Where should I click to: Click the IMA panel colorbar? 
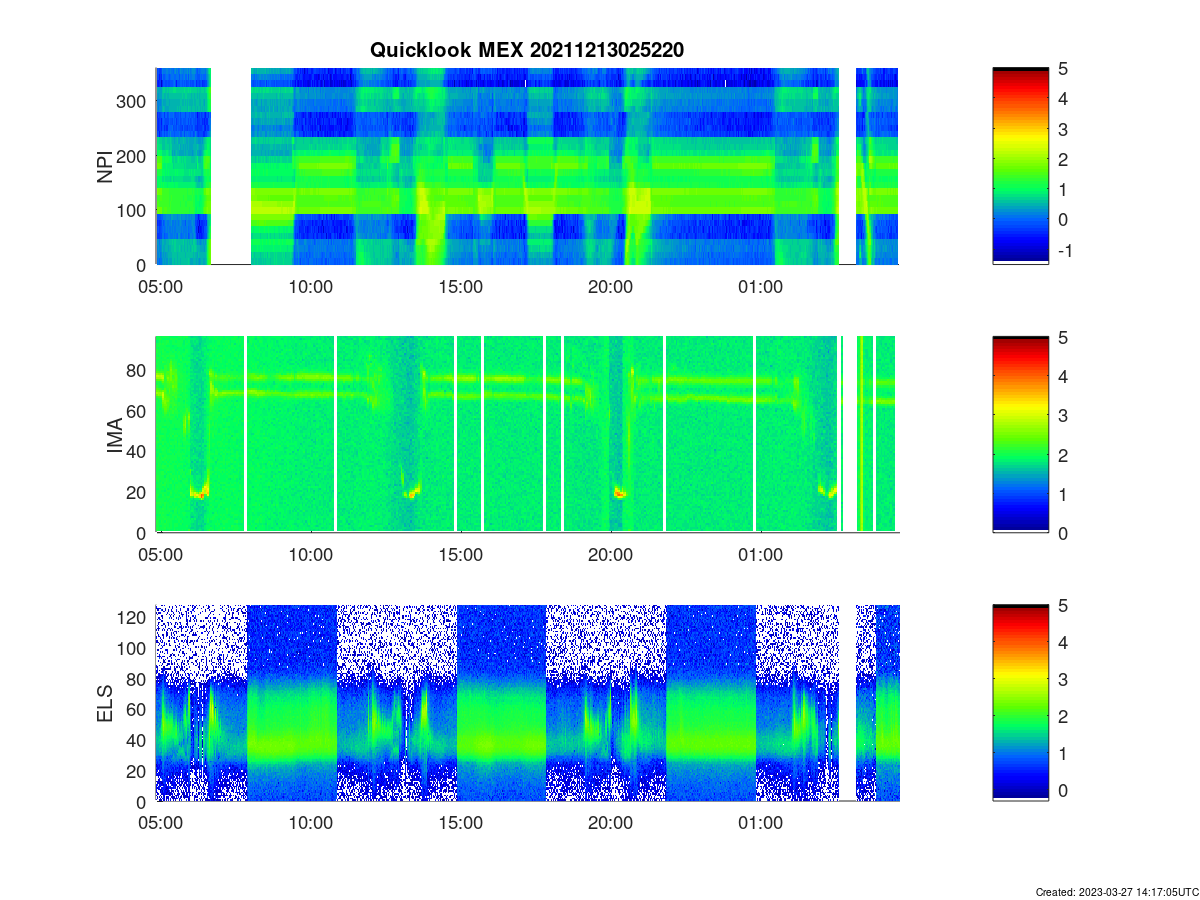1020,434
